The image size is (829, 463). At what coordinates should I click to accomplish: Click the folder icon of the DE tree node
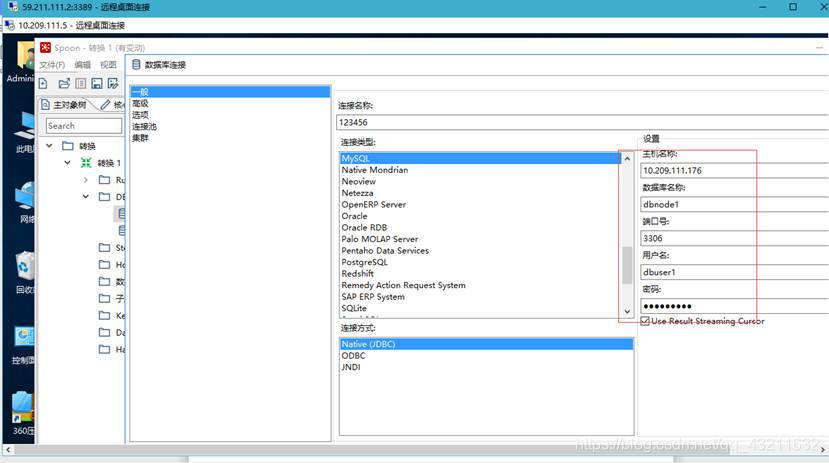pos(105,197)
